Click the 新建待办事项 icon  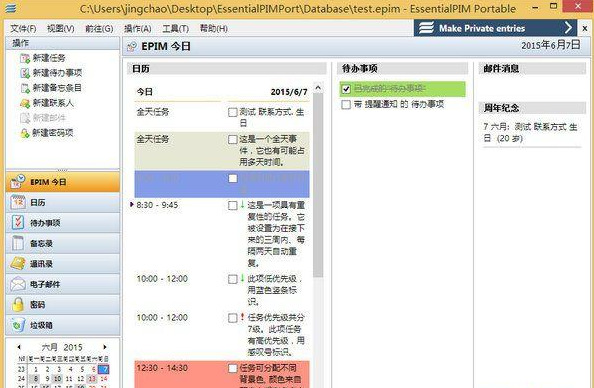tap(25, 73)
